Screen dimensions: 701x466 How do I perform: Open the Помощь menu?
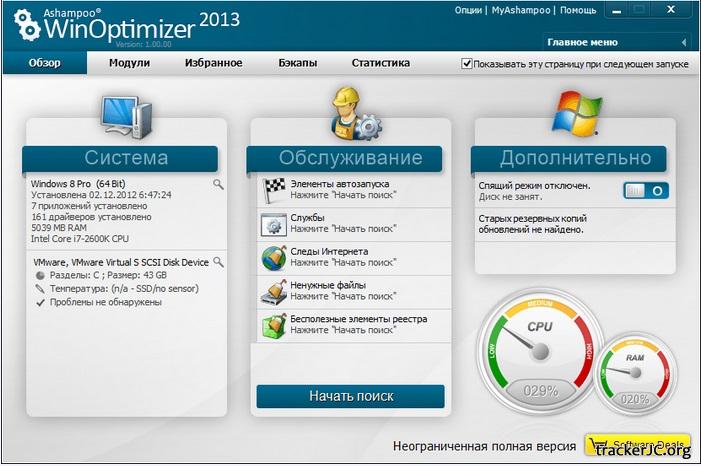578,10
